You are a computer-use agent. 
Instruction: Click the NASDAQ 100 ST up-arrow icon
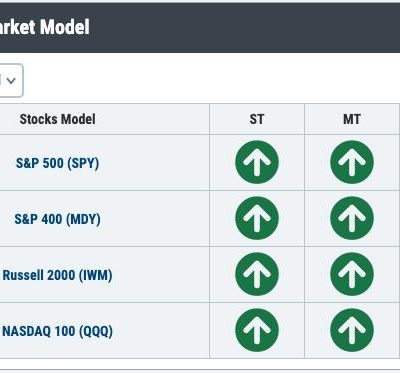(x=257, y=330)
